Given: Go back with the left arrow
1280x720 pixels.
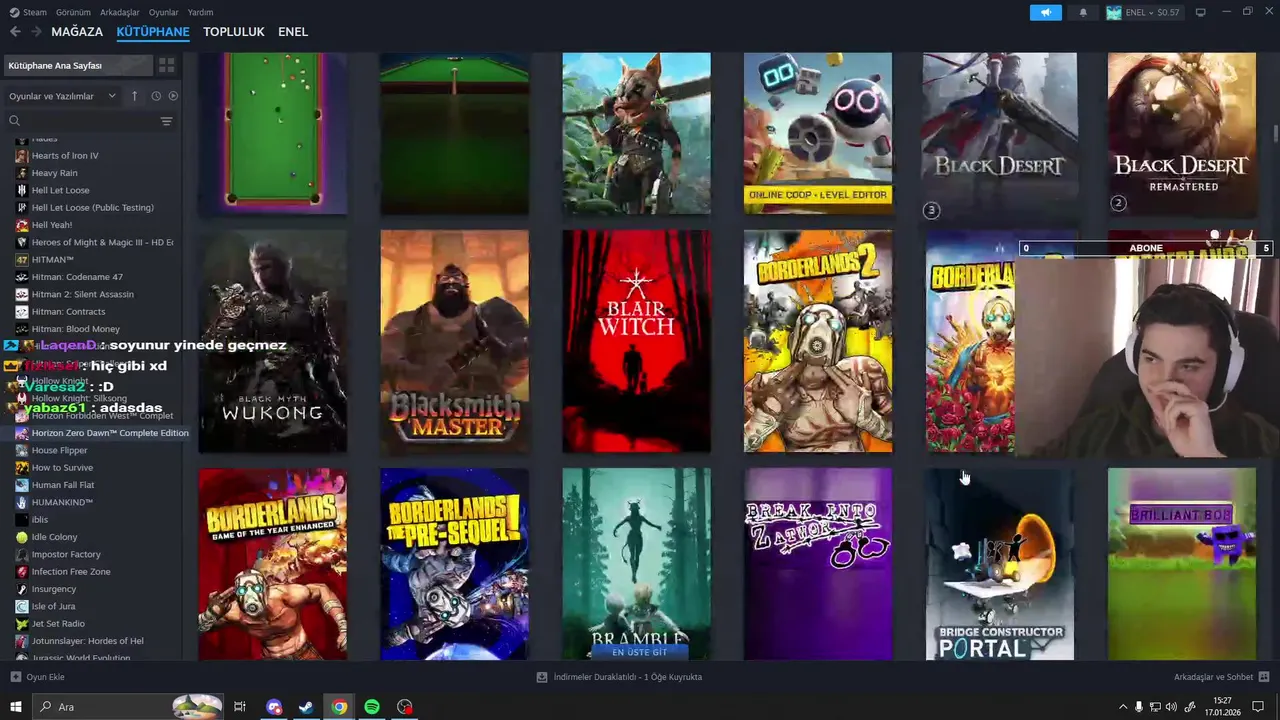Looking at the screenshot, I should pyautogui.click(x=15, y=32).
